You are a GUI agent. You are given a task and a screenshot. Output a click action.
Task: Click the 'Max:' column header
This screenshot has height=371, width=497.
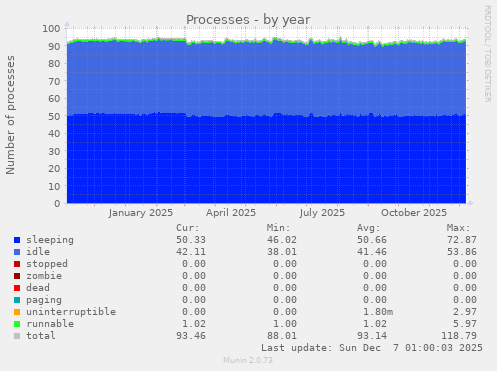tap(459, 228)
